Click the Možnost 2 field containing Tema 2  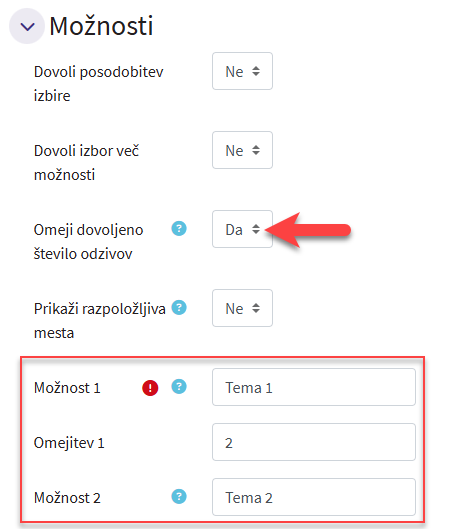click(314, 497)
